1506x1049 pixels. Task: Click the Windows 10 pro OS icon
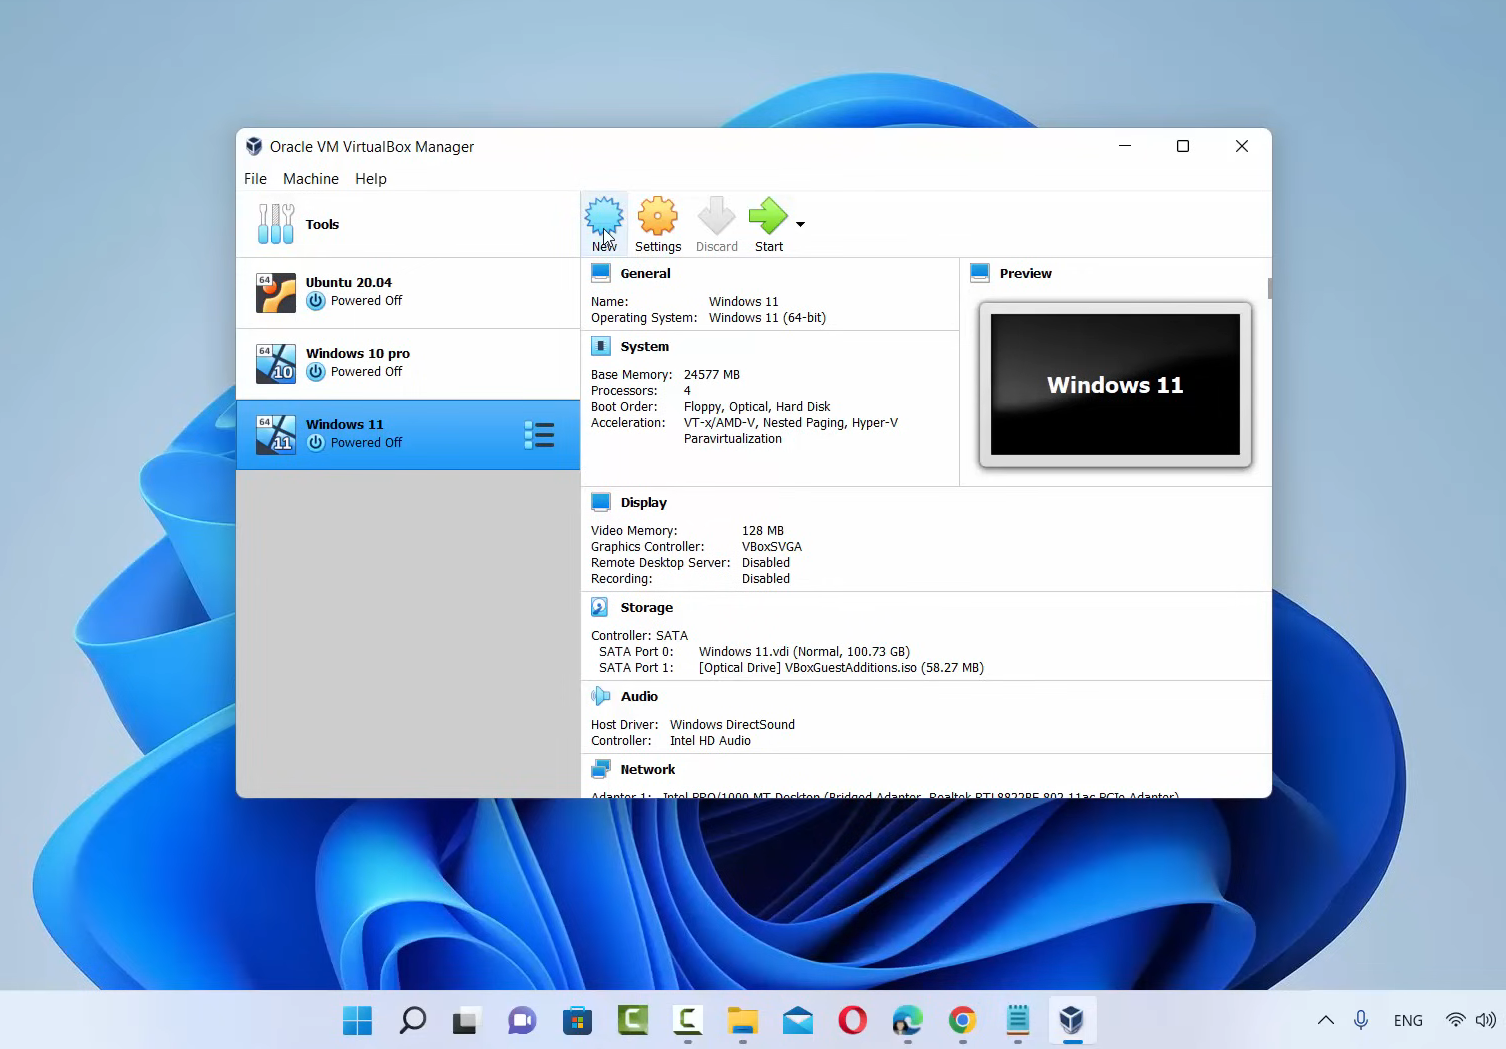[x=276, y=364]
